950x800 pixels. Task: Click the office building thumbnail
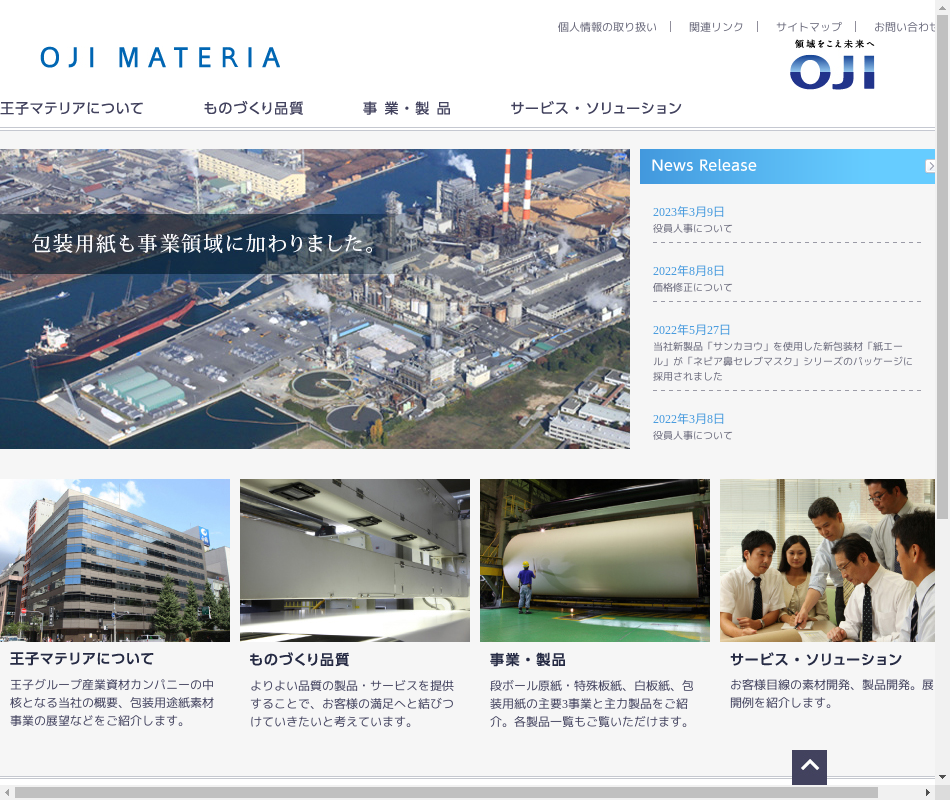pyautogui.click(x=115, y=561)
